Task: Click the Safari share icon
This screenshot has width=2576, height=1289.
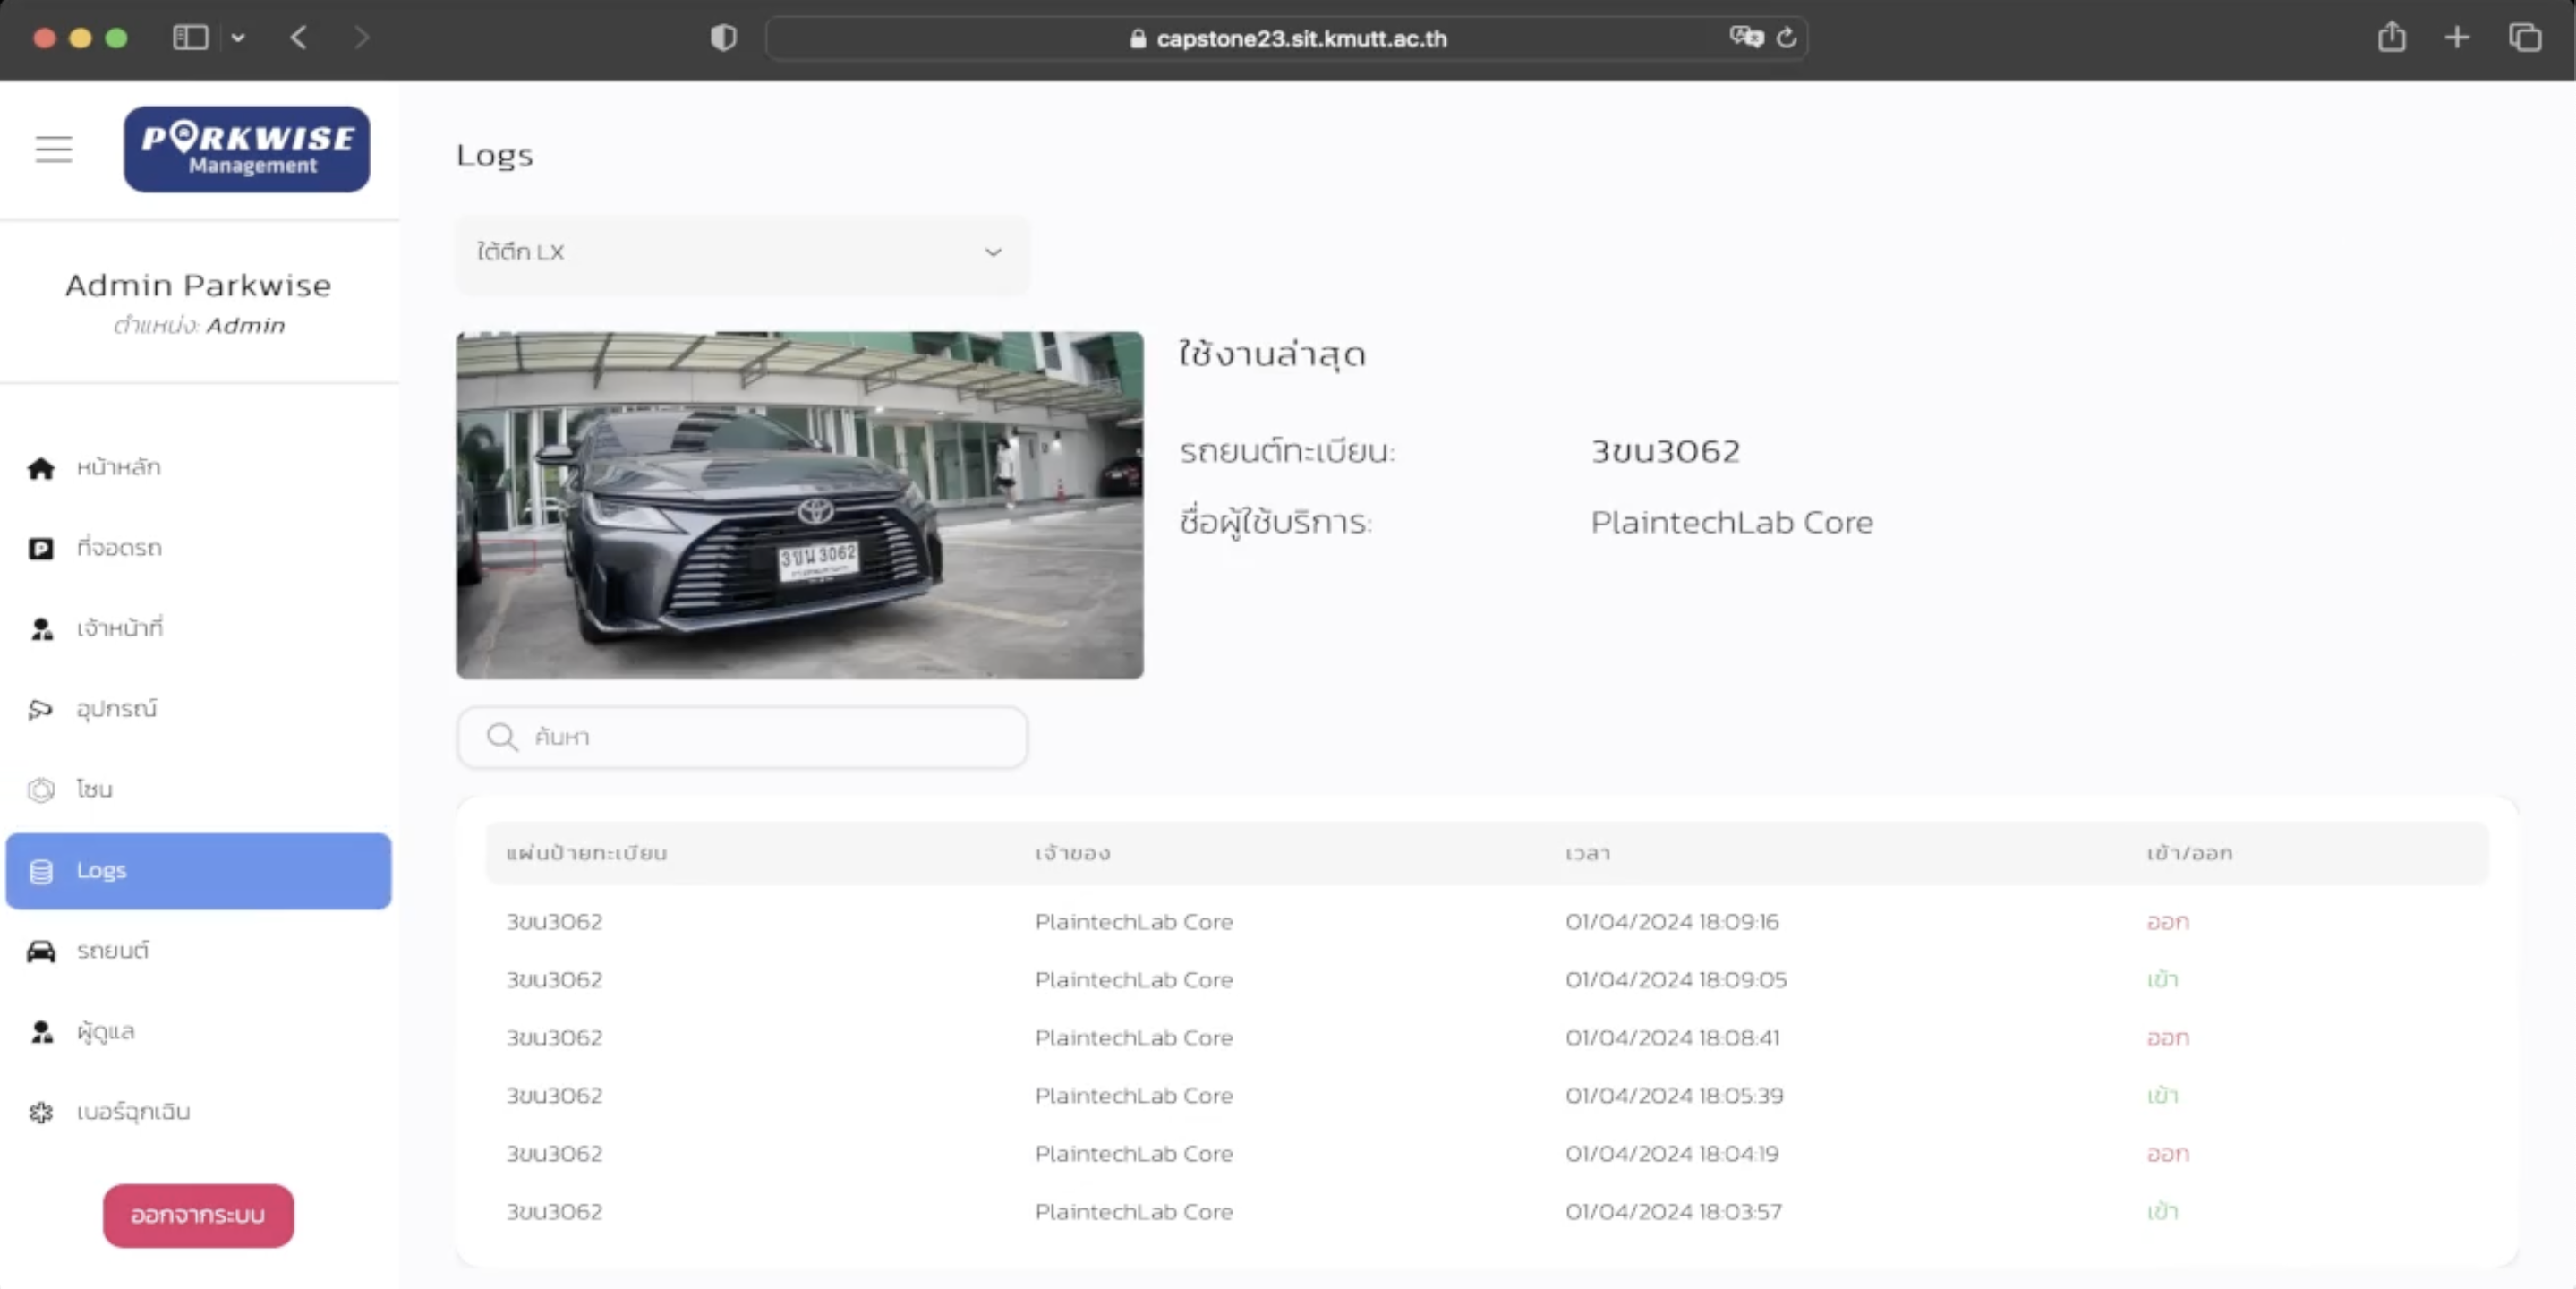Action: click(x=2391, y=38)
